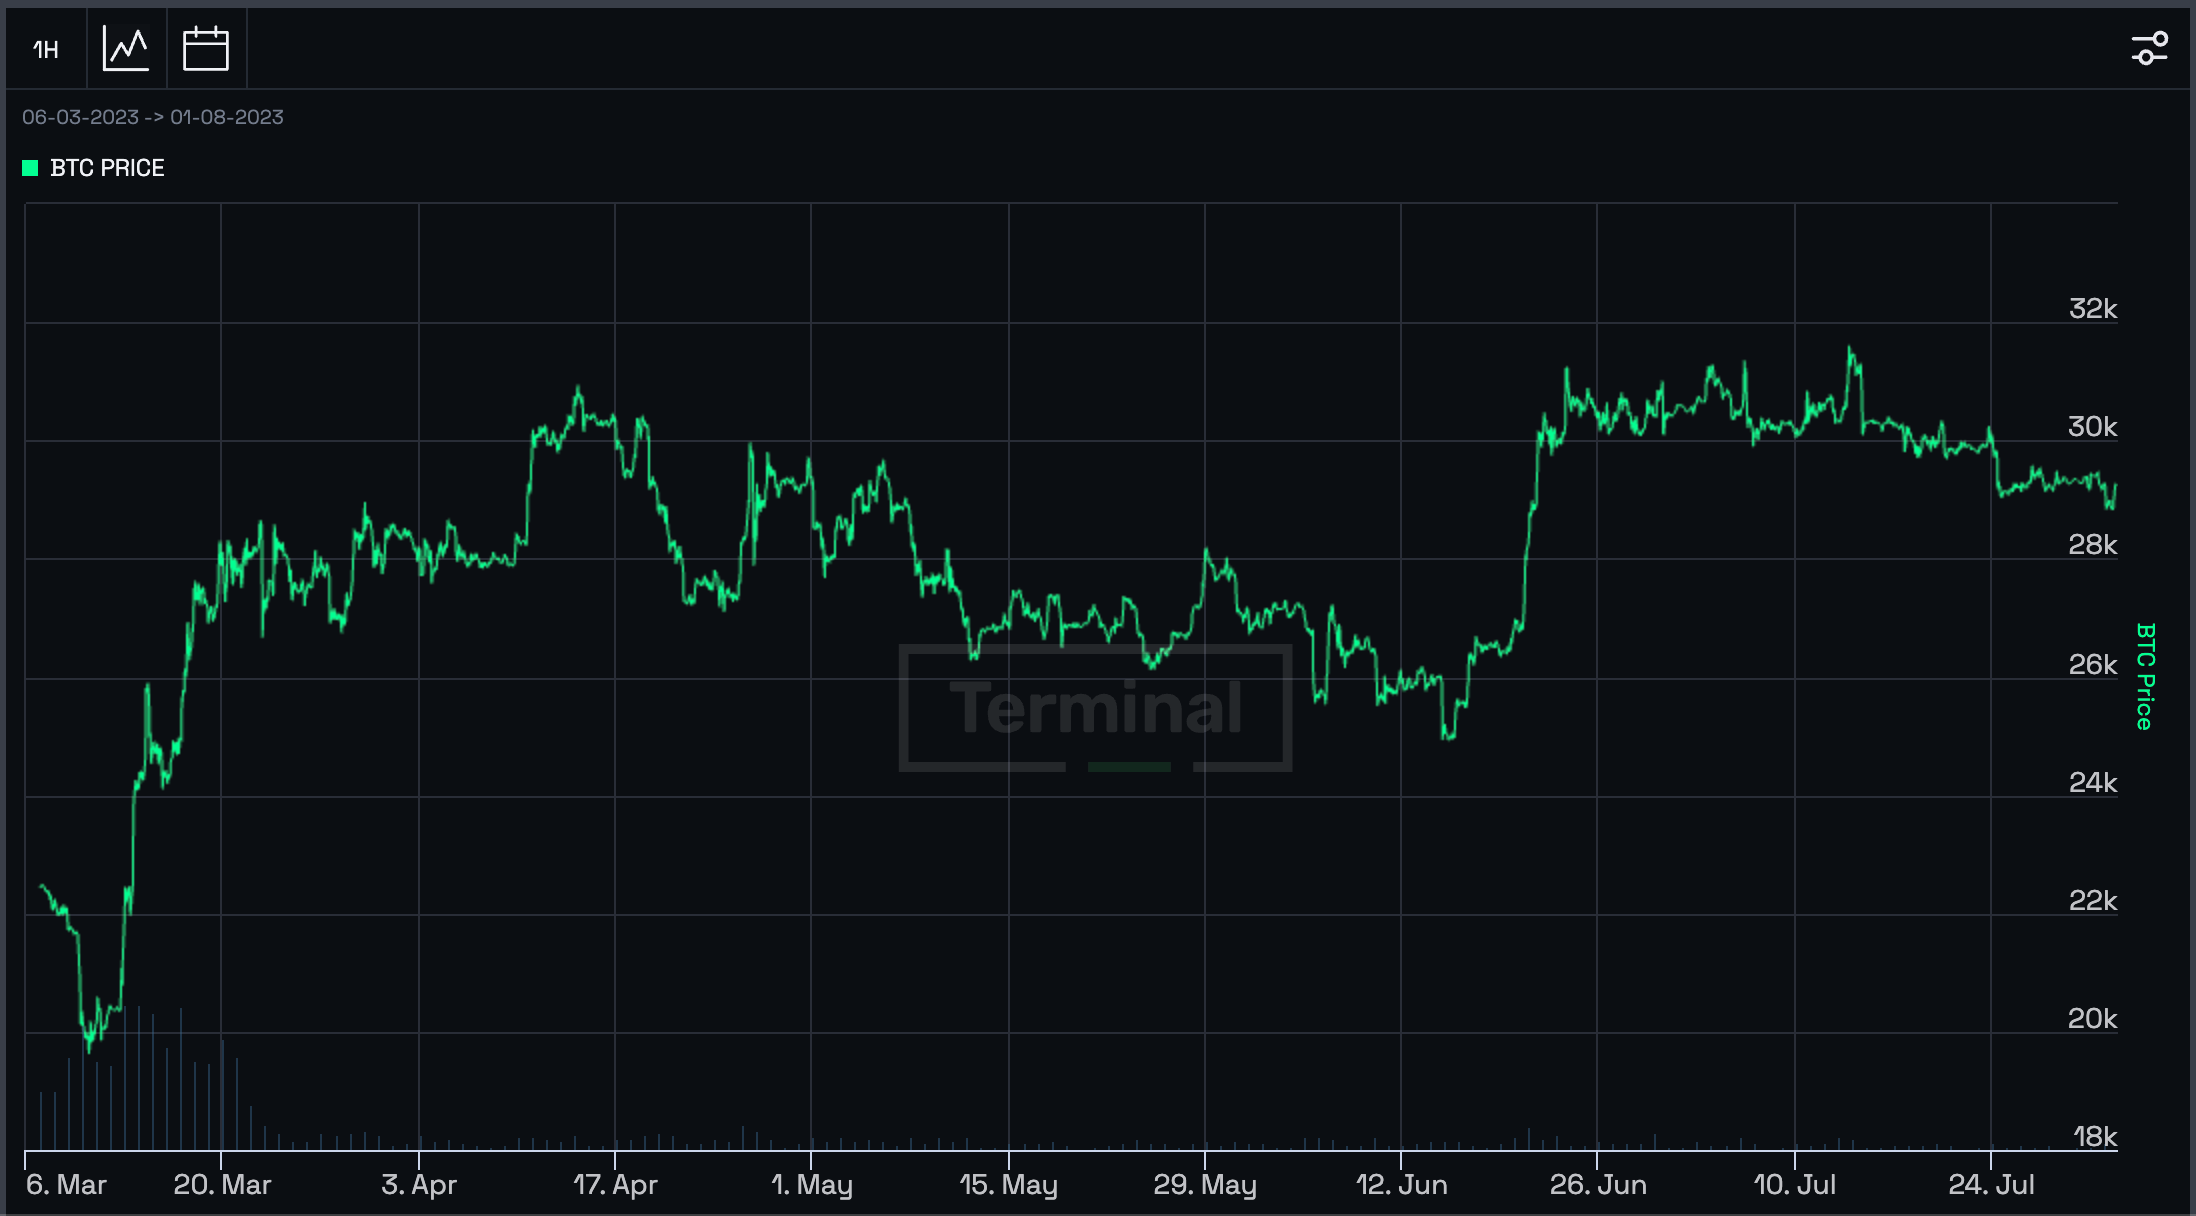Click the 26. Jun x-axis label
Viewport: 2196px width, 1216px height.
(1598, 1185)
